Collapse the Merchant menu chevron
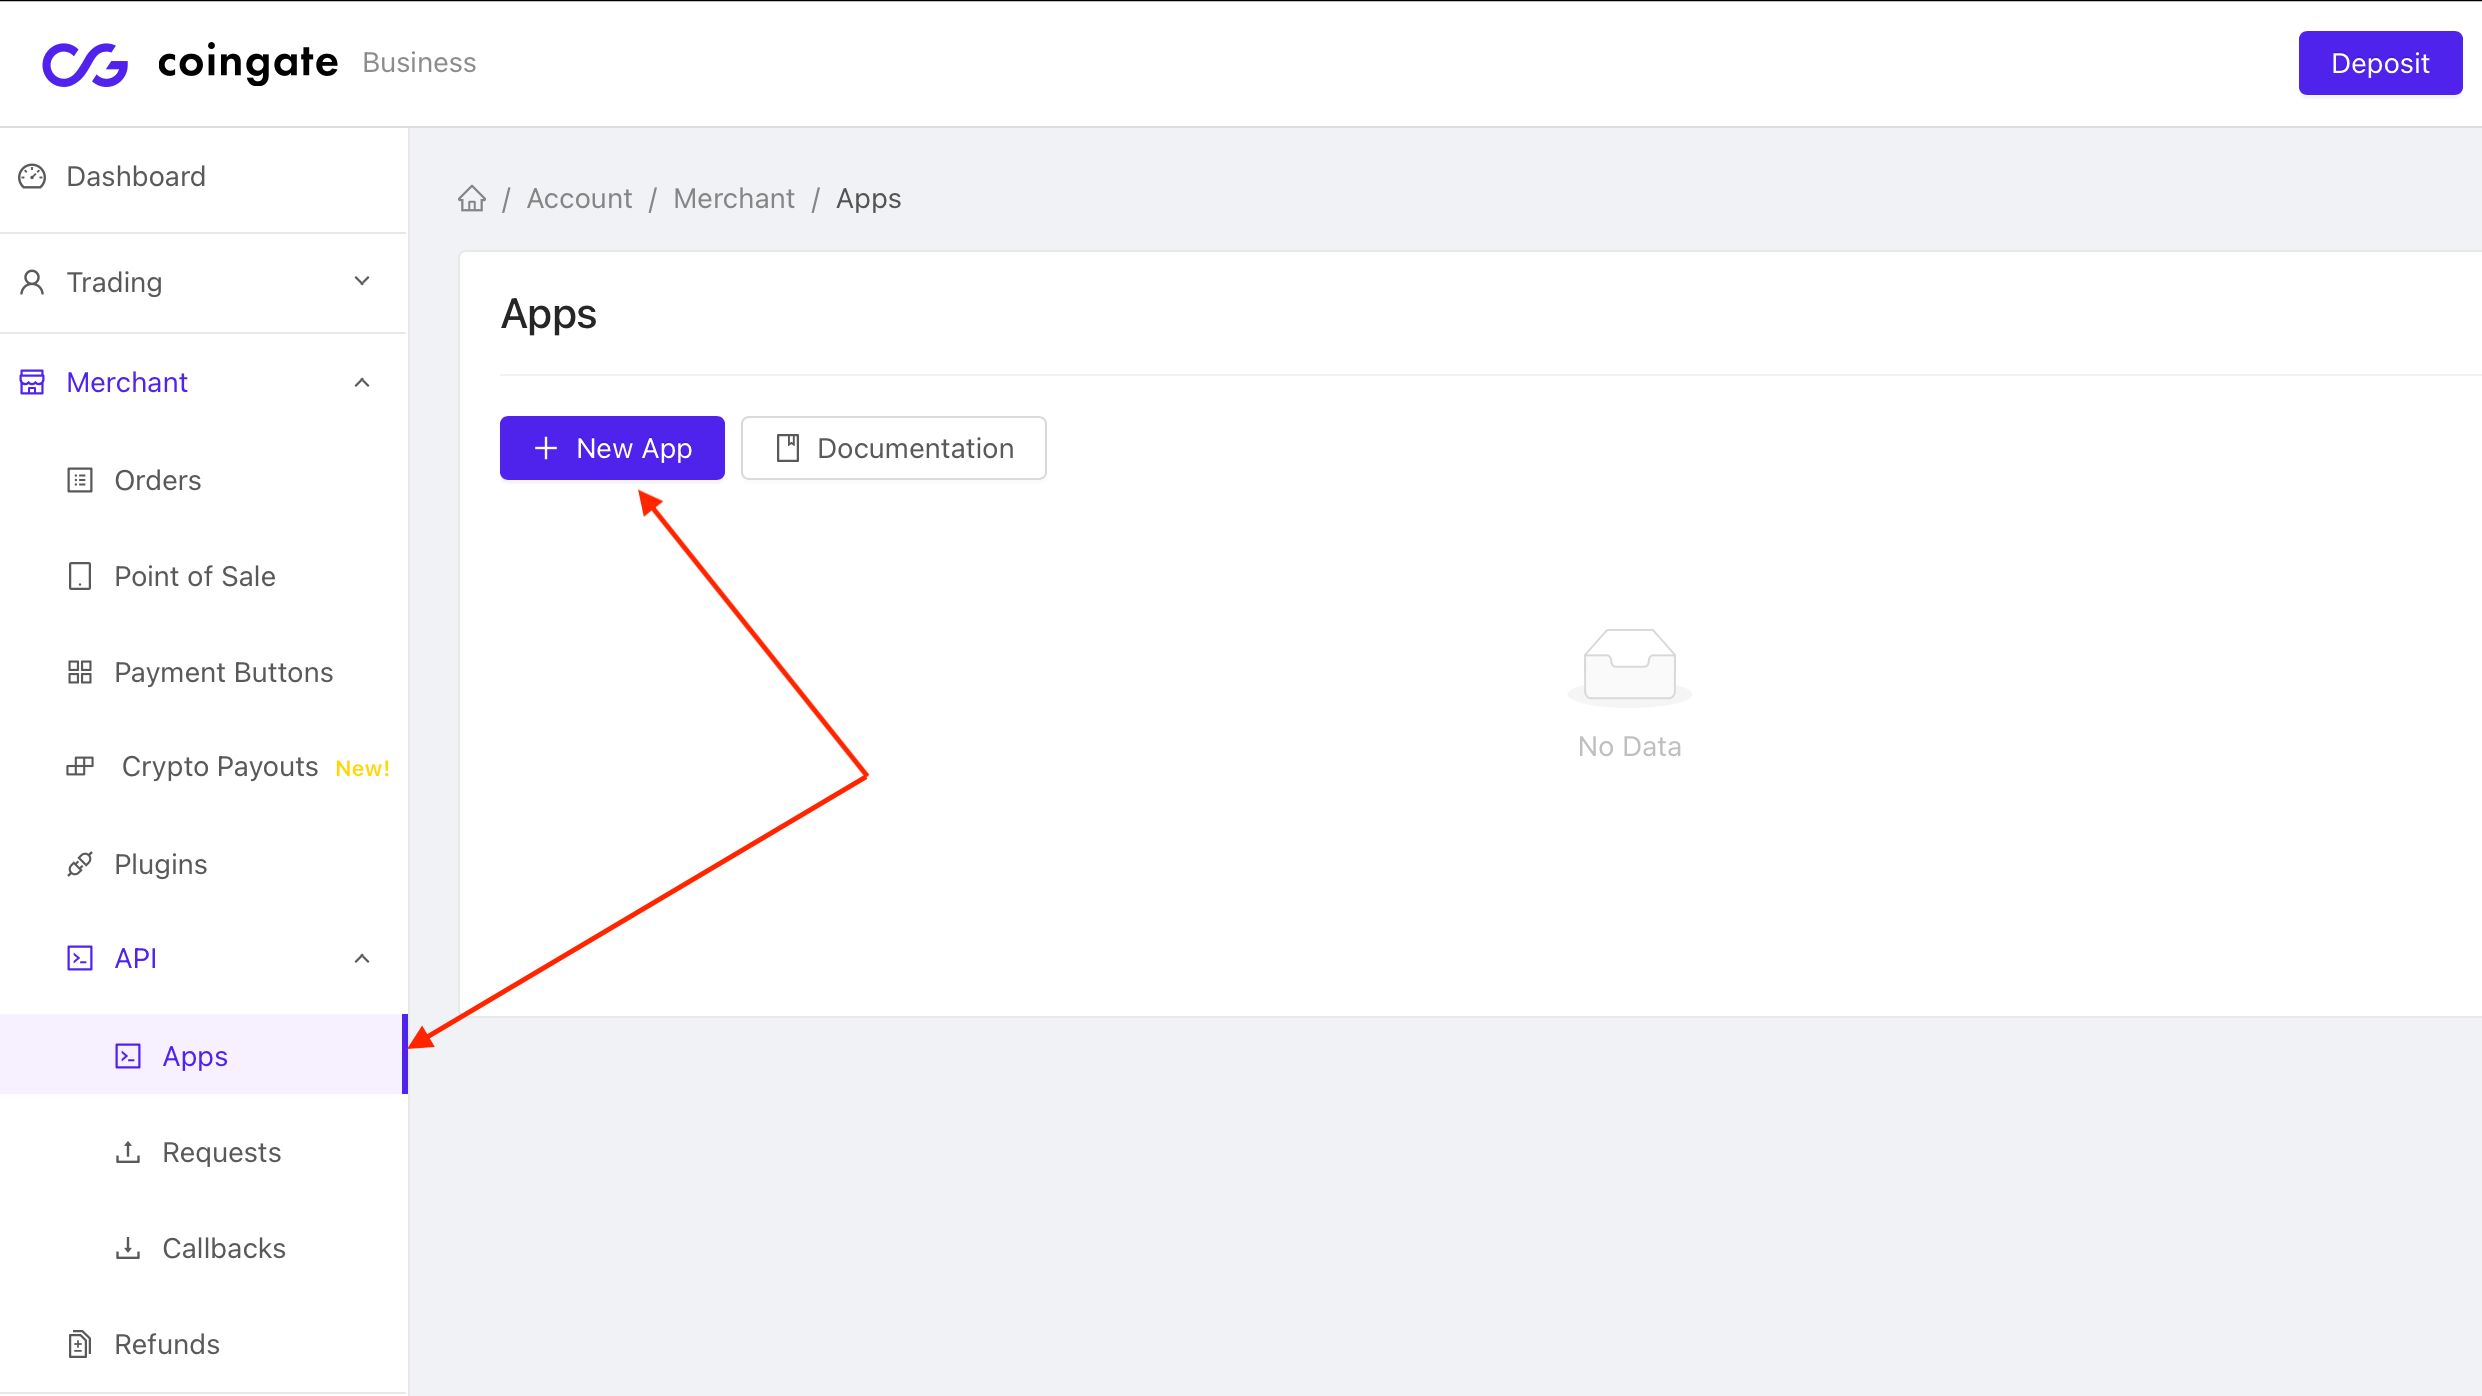Image resolution: width=2482 pixels, height=1396 pixels. point(362,382)
